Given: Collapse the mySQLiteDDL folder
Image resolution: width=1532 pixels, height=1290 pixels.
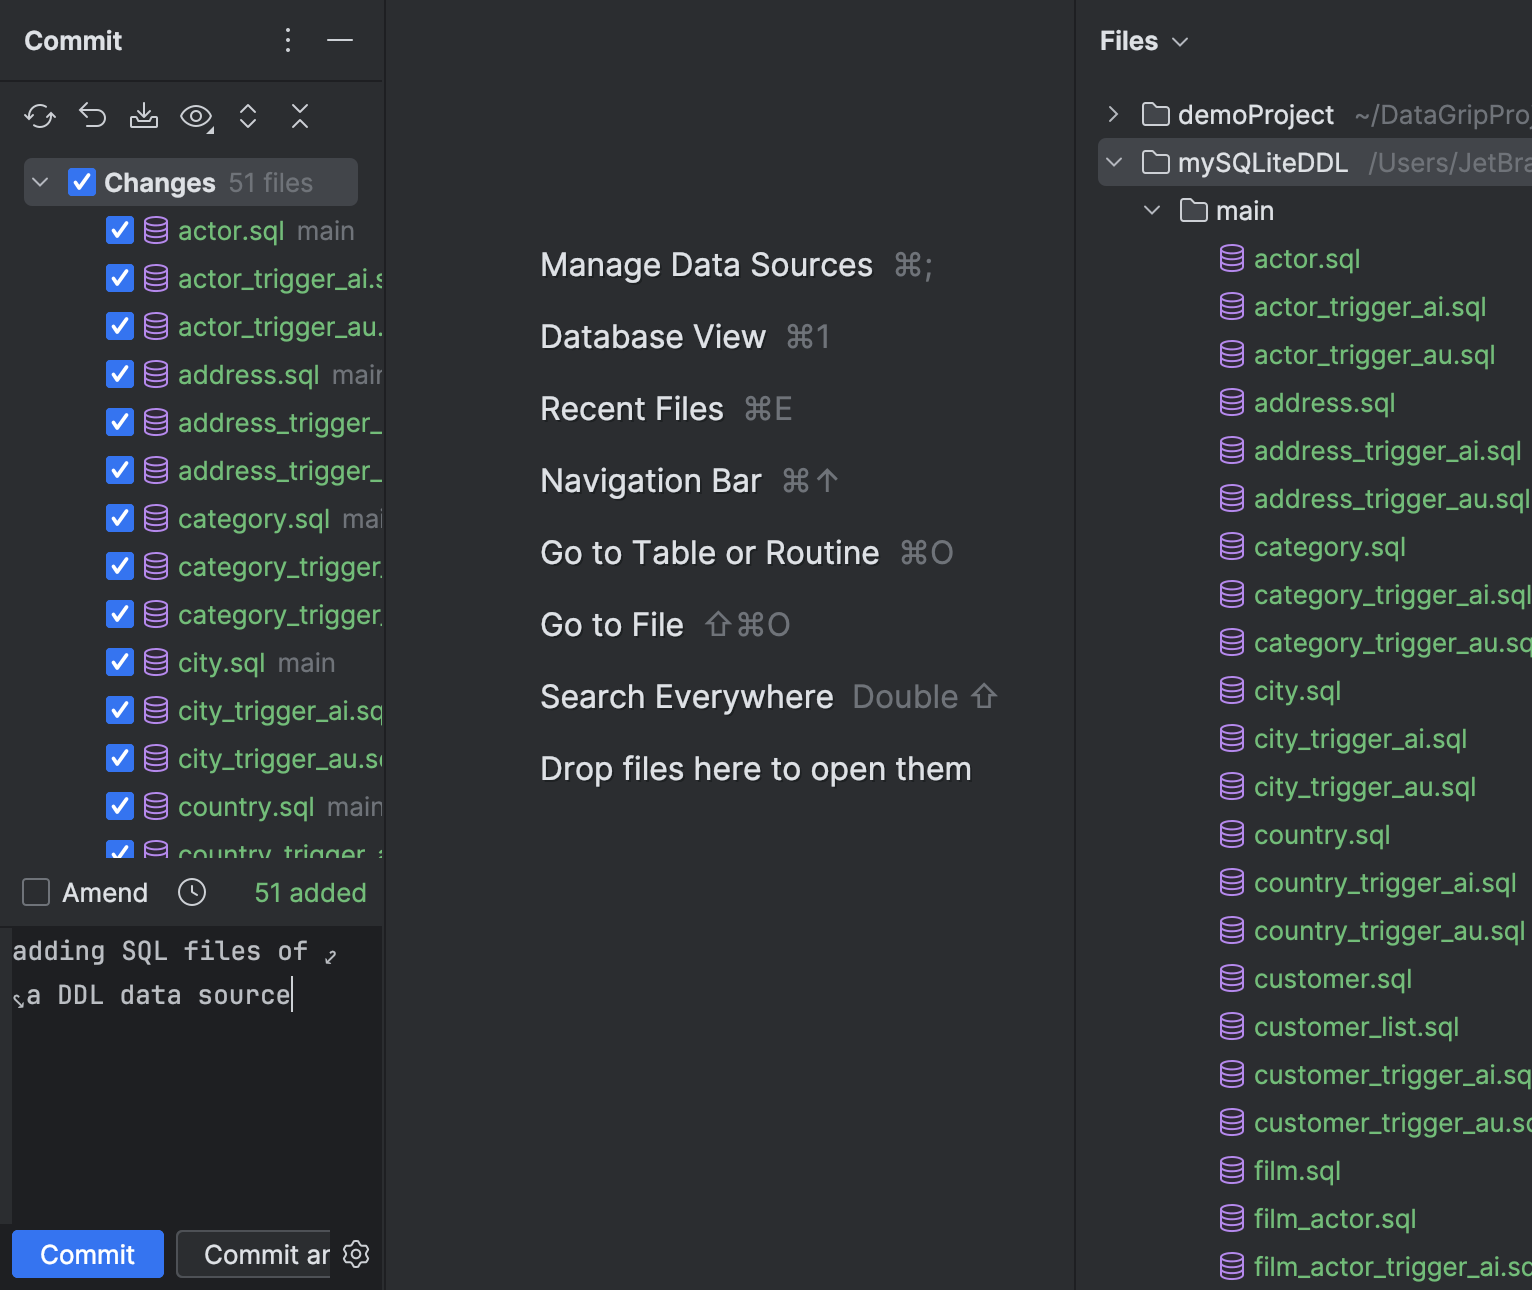Looking at the screenshot, I should [x=1114, y=161].
